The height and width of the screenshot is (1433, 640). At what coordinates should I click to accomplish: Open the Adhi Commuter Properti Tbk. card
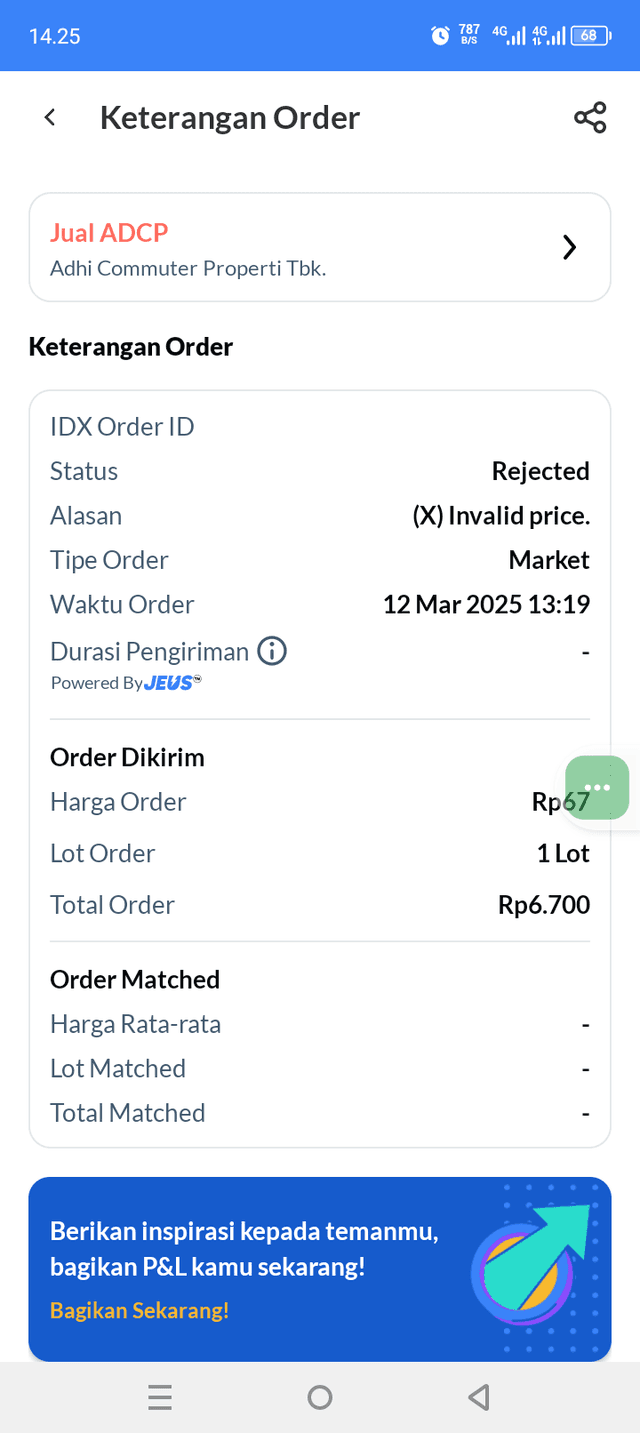pyautogui.click(x=320, y=247)
